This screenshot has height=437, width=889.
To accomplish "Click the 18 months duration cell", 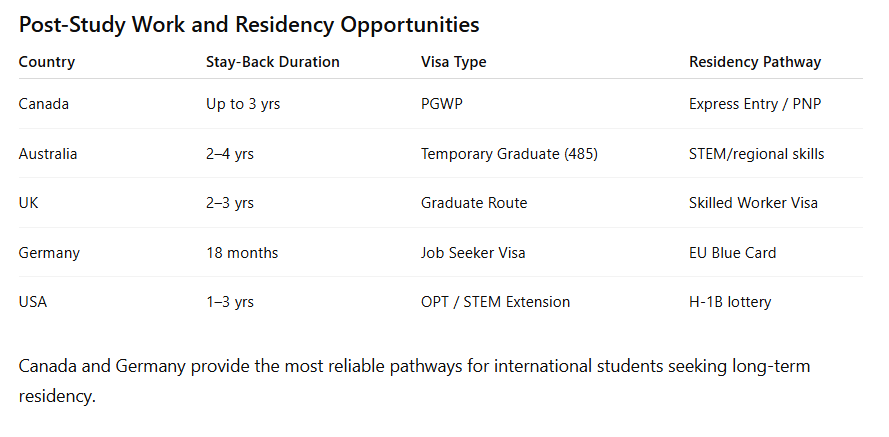I will pos(242,252).
